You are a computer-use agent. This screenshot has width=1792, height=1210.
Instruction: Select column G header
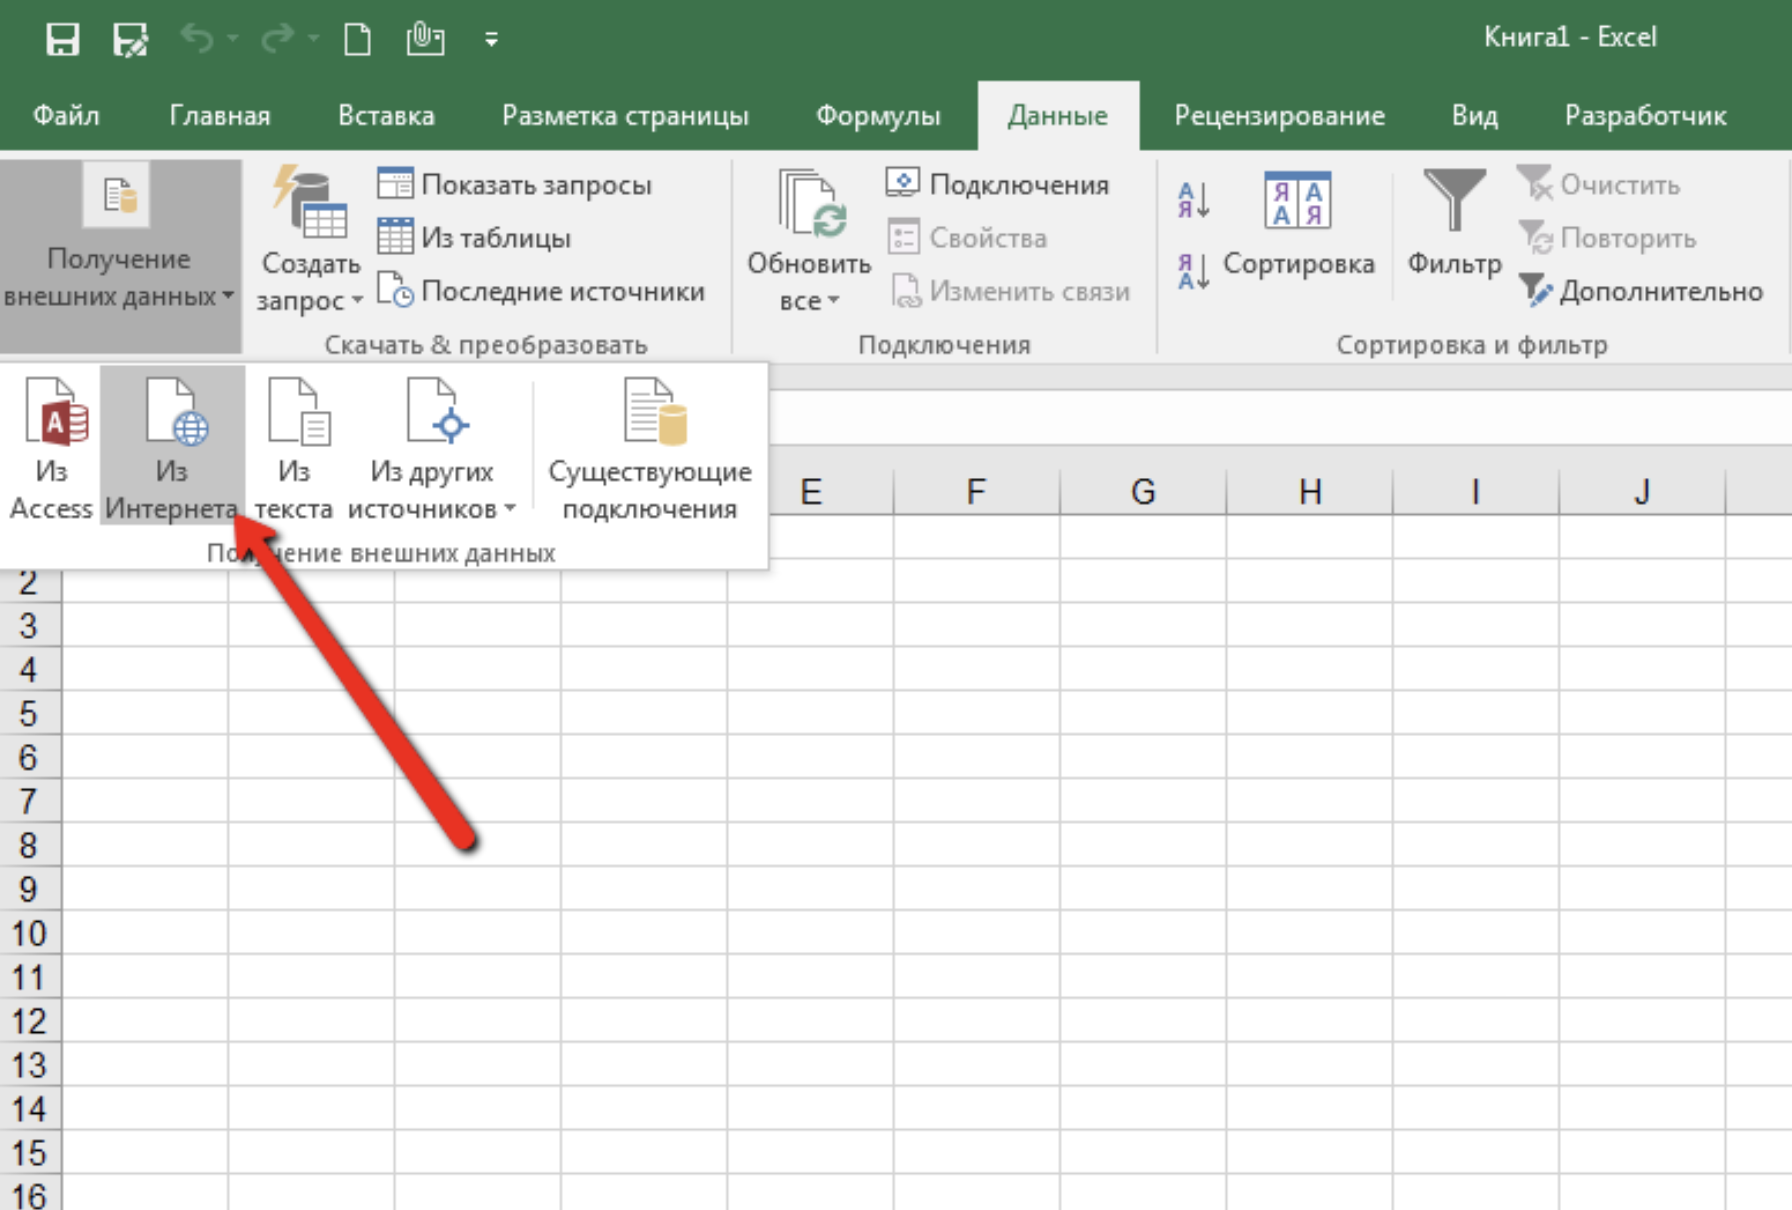[x=1143, y=492]
